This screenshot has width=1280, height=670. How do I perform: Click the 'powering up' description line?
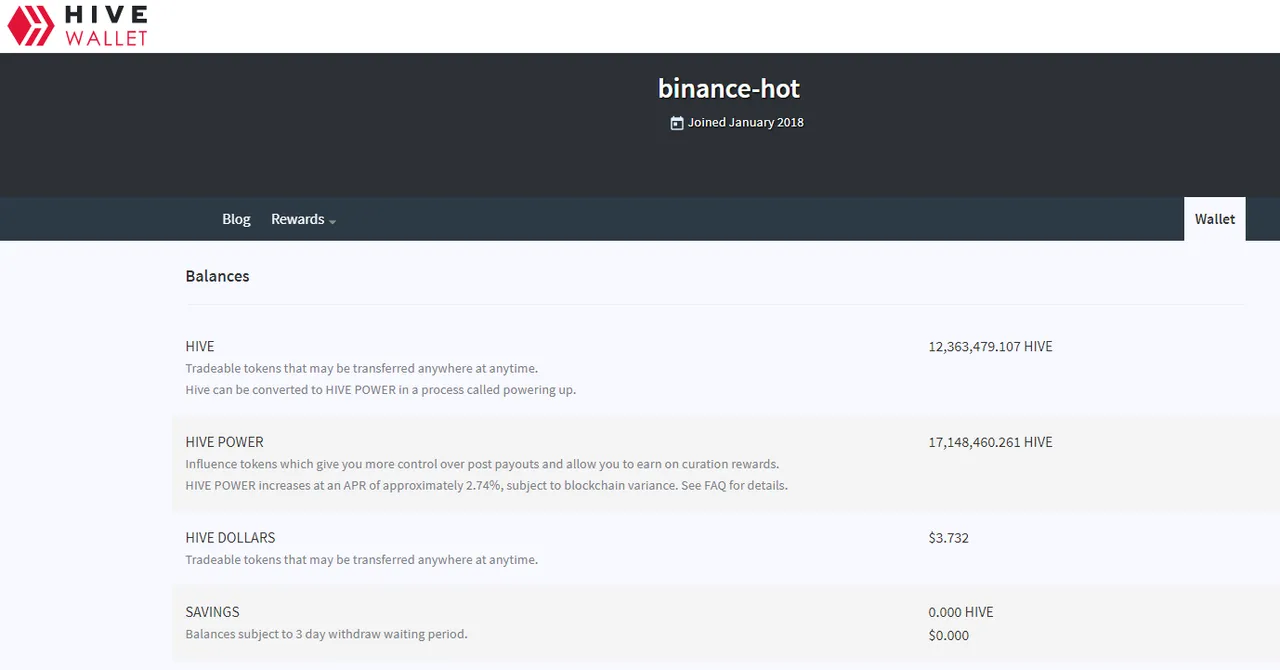380,390
